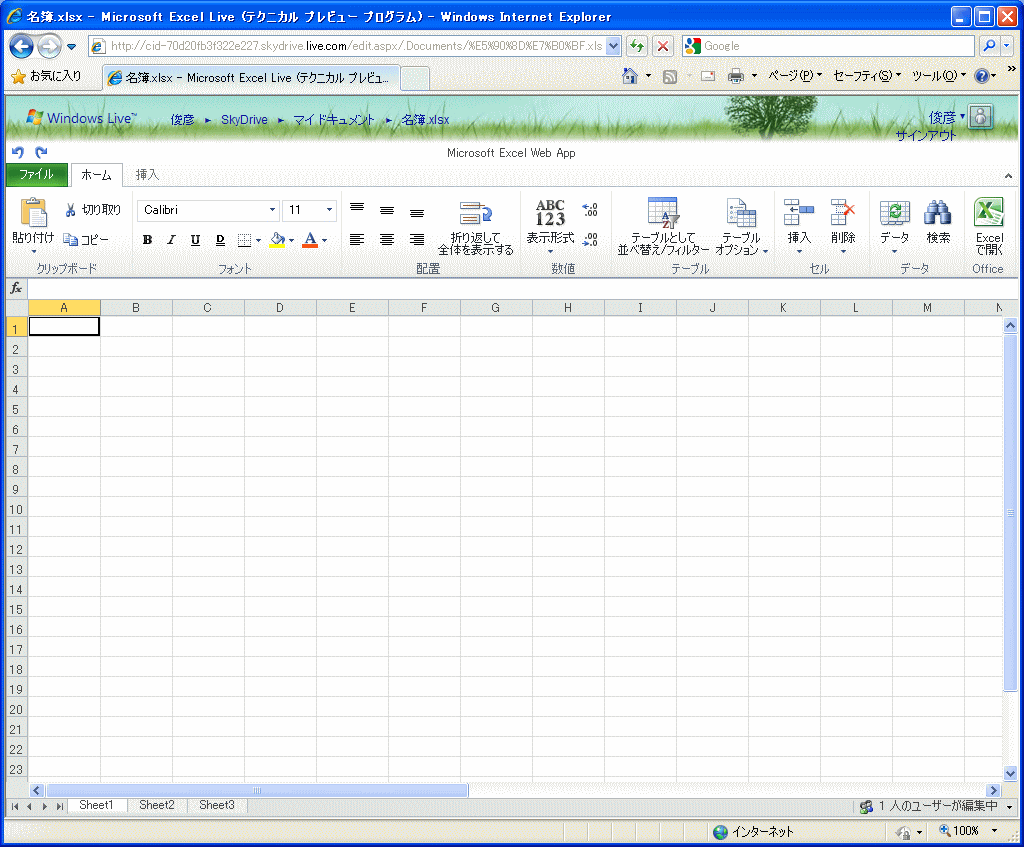Image resolution: width=1024 pixels, height=847 pixels.
Task: Open the SkyDrive breadcrumb link
Action: pos(244,120)
